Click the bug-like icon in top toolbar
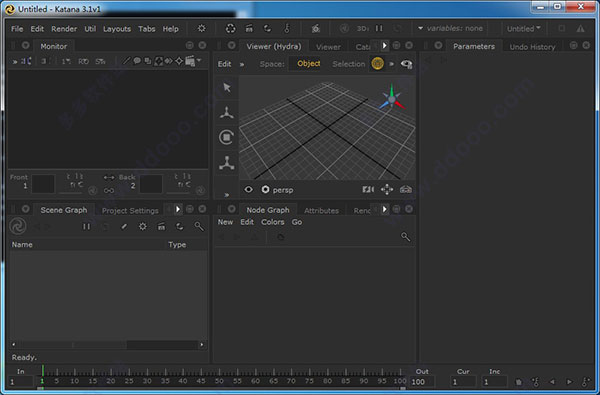The image size is (600, 395). coord(316,28)
